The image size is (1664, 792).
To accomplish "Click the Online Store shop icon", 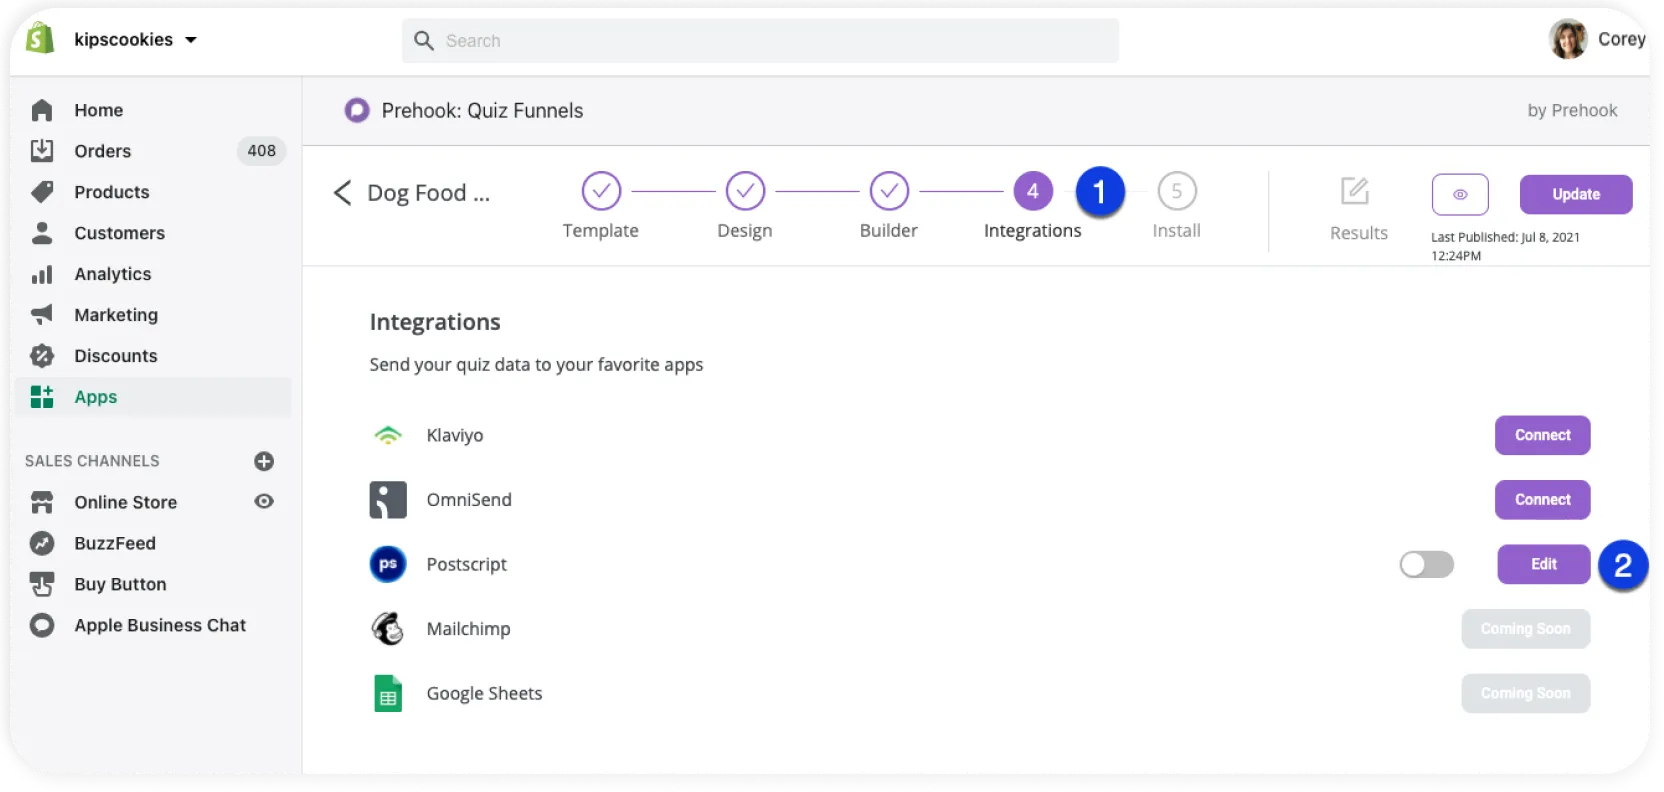I will 42,502.
